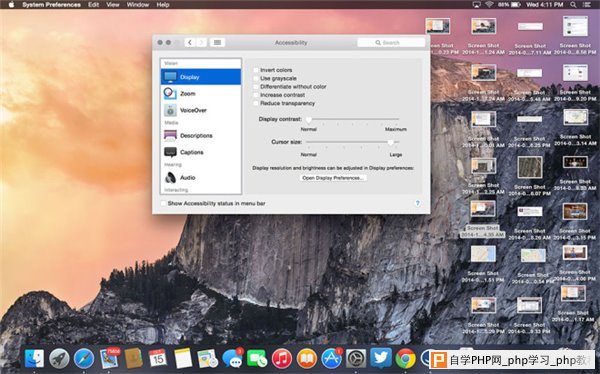
Task: Click the menu bar clock Wed 4:11 PM
Action: click(545, 5)
